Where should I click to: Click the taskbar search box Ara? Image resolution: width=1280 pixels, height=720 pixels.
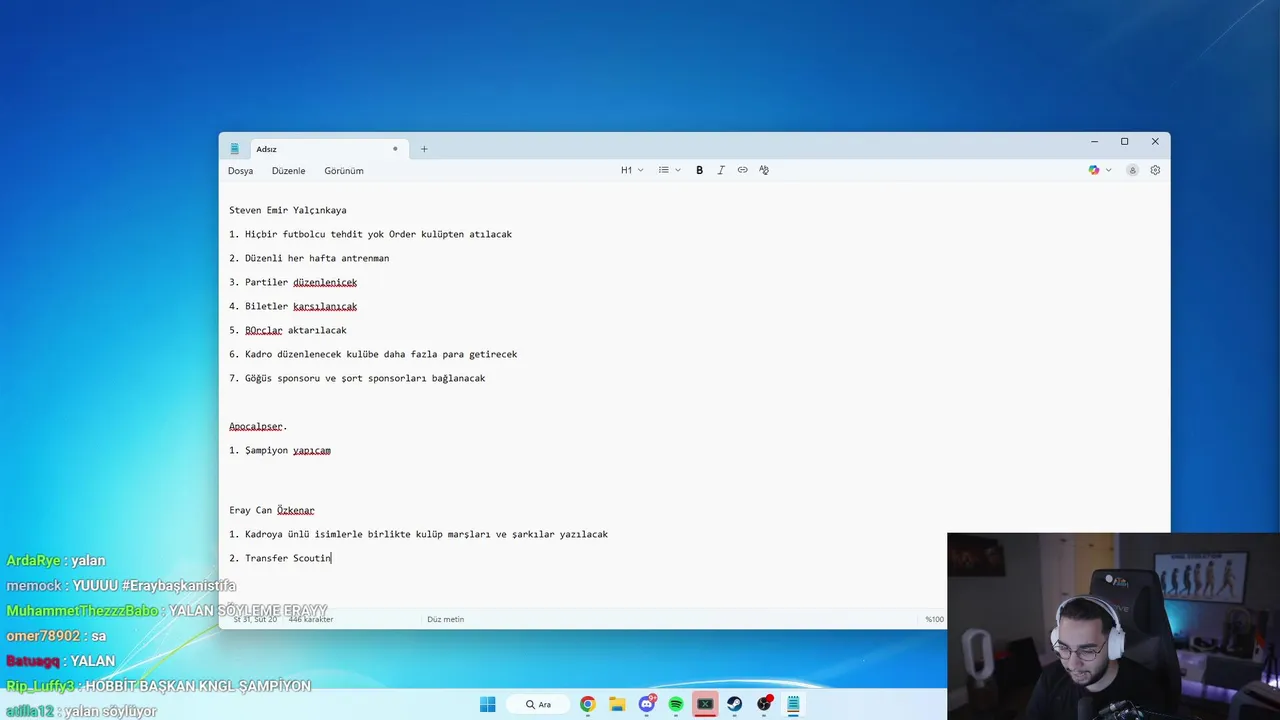pos(537,704)
